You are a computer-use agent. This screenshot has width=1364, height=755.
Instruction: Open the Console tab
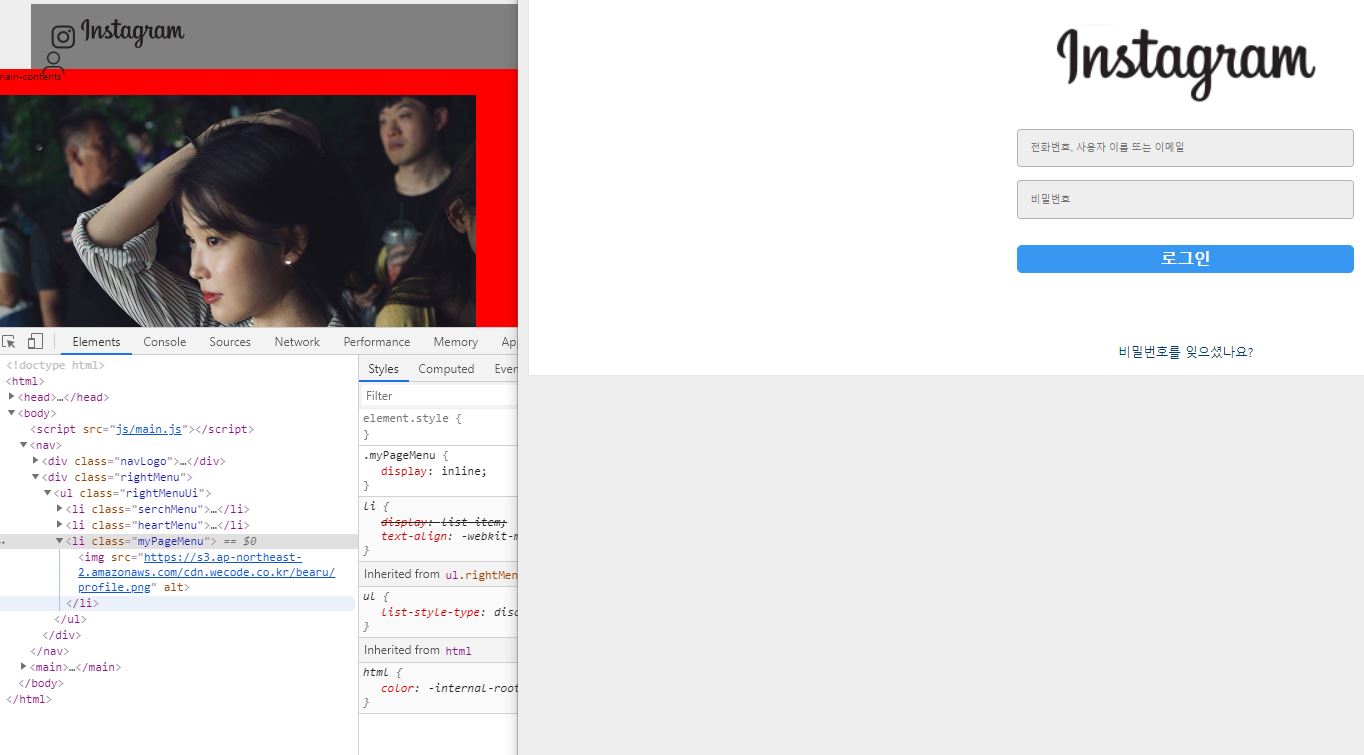[164, 341]
